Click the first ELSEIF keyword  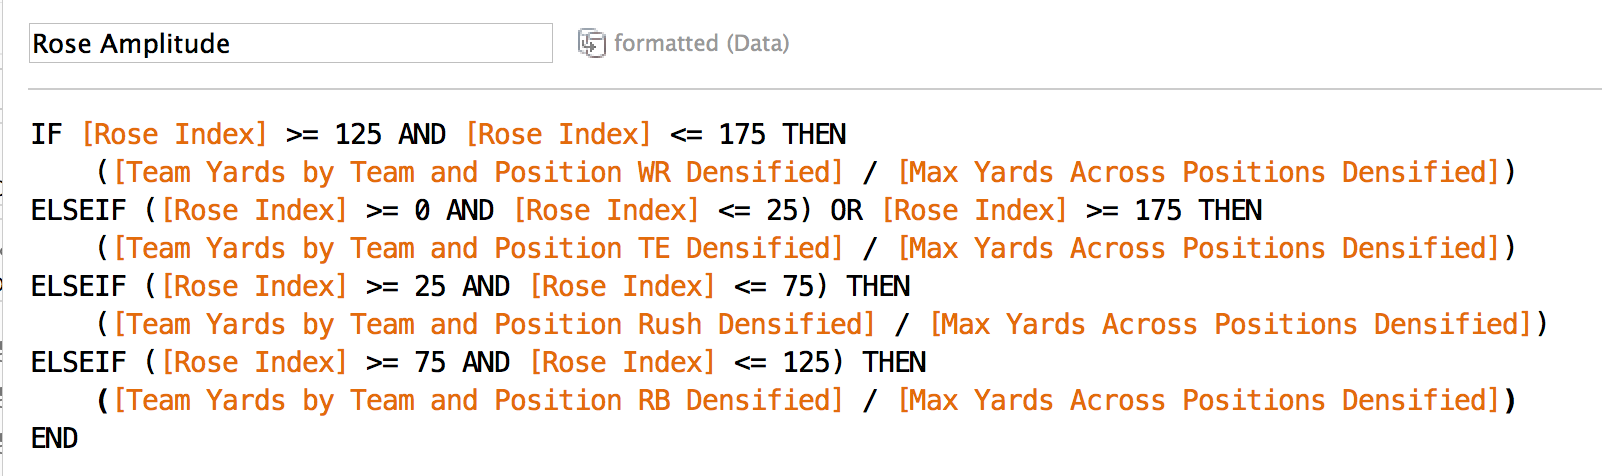coord(78,210)
